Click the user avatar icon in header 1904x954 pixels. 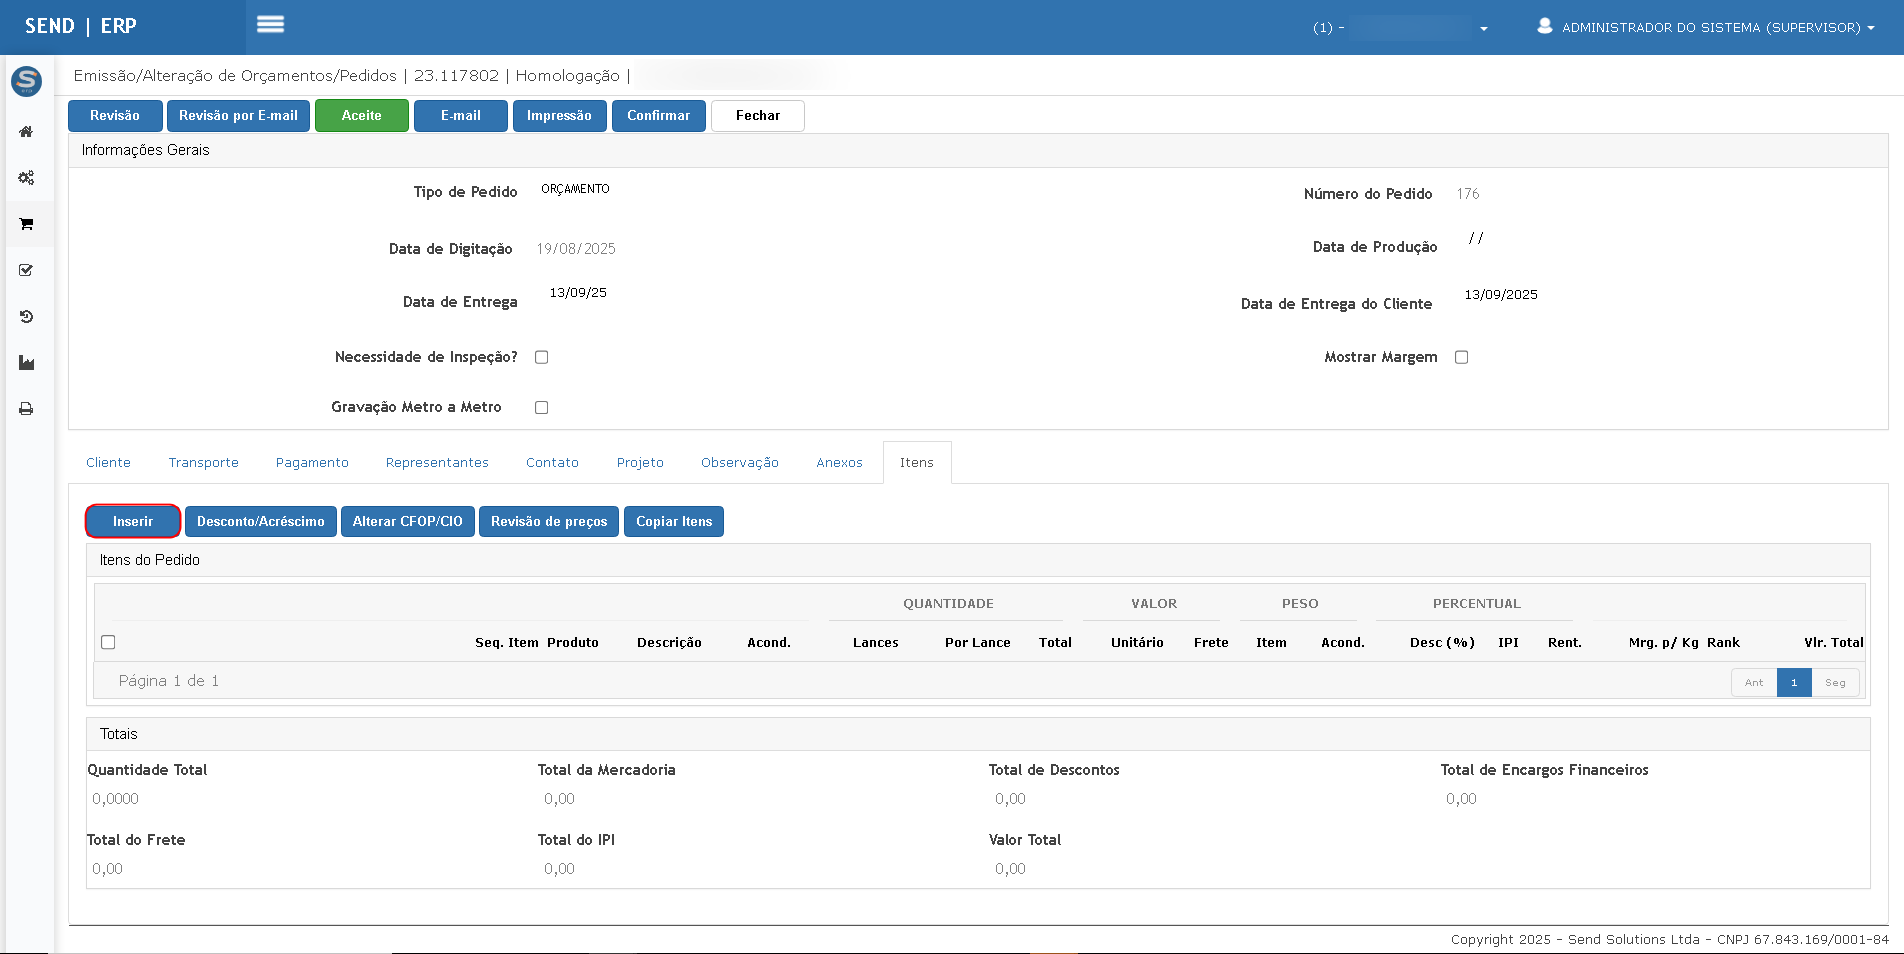point(1545,26)
